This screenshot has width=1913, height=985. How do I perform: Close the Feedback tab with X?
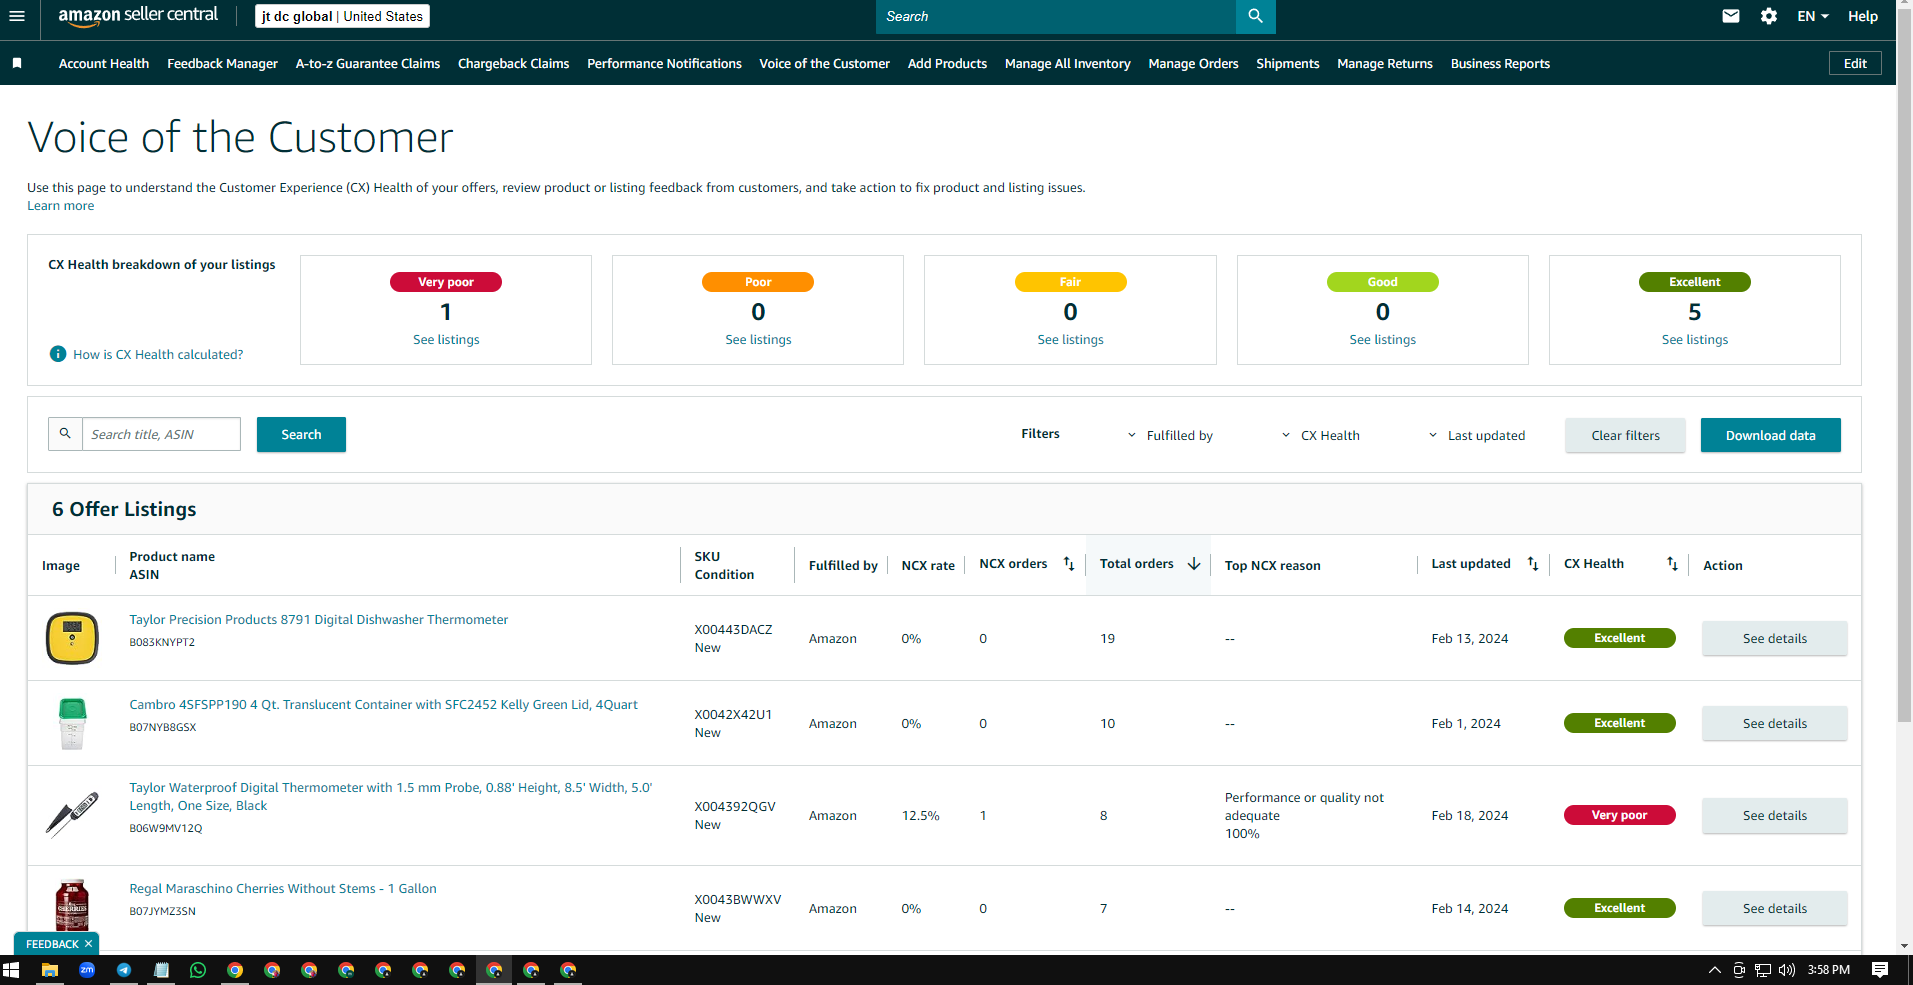point(88,943)
